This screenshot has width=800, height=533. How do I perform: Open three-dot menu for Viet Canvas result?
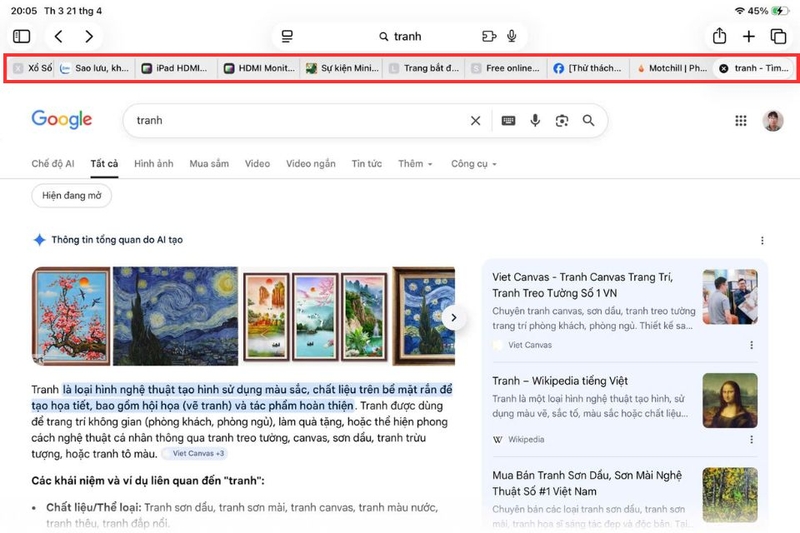[751, 345]
